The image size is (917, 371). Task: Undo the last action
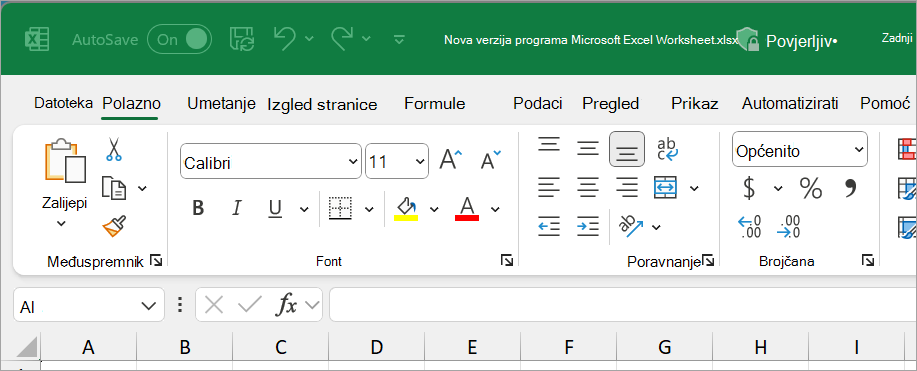285,39
